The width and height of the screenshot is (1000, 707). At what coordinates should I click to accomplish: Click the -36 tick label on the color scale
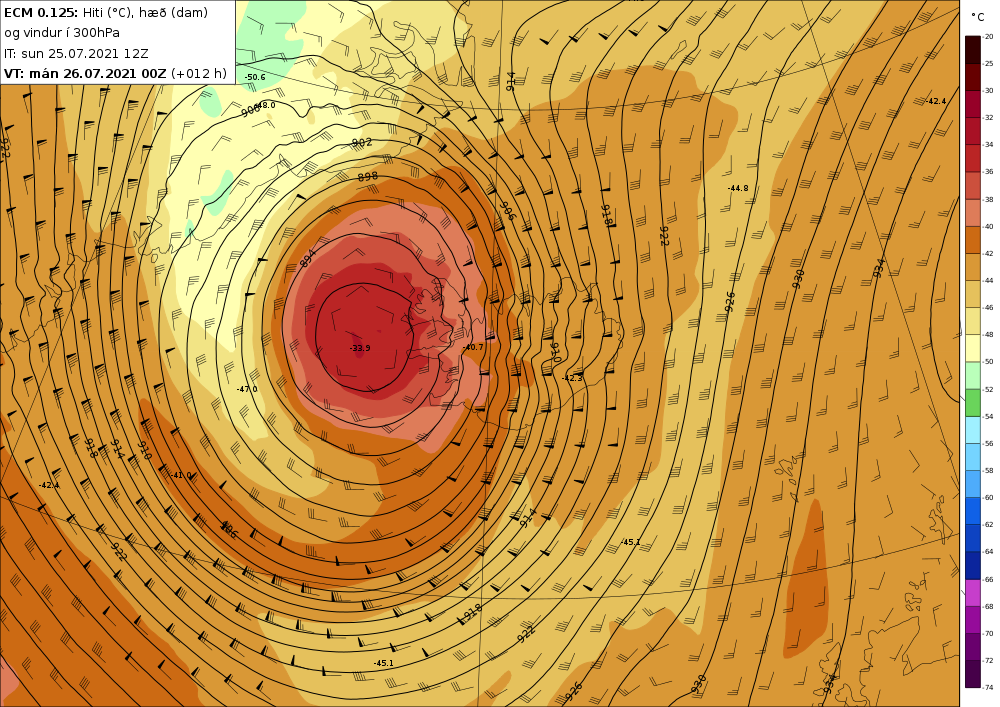989,172
